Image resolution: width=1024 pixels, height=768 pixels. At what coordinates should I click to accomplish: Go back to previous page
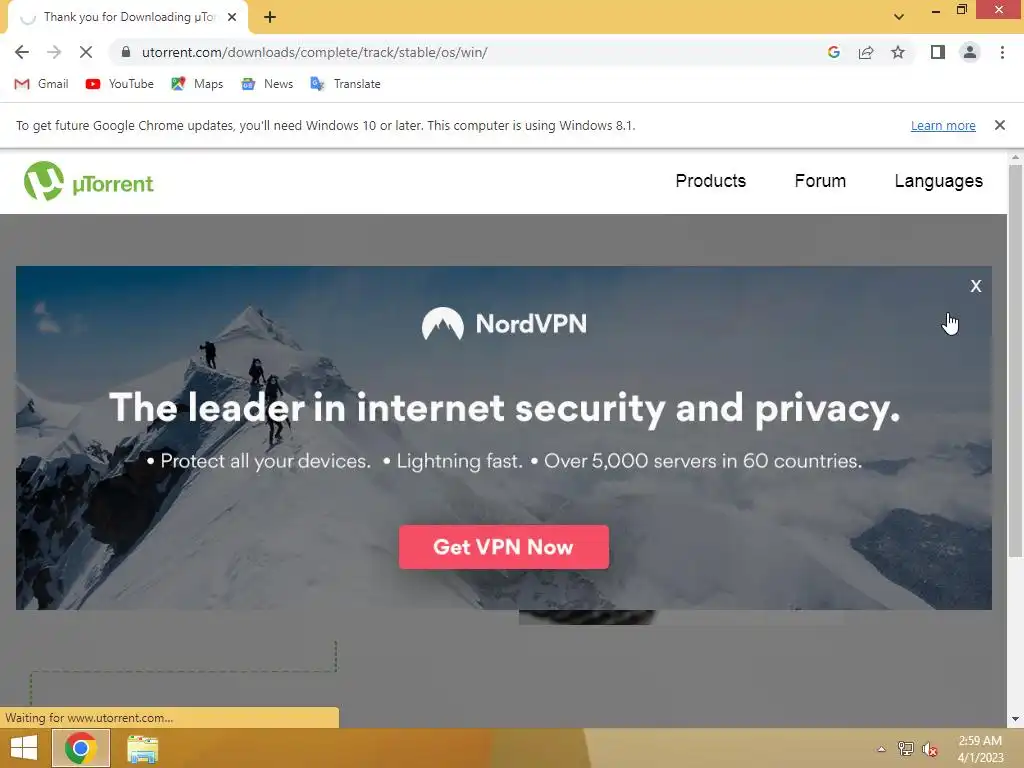[x=22, y=52]
